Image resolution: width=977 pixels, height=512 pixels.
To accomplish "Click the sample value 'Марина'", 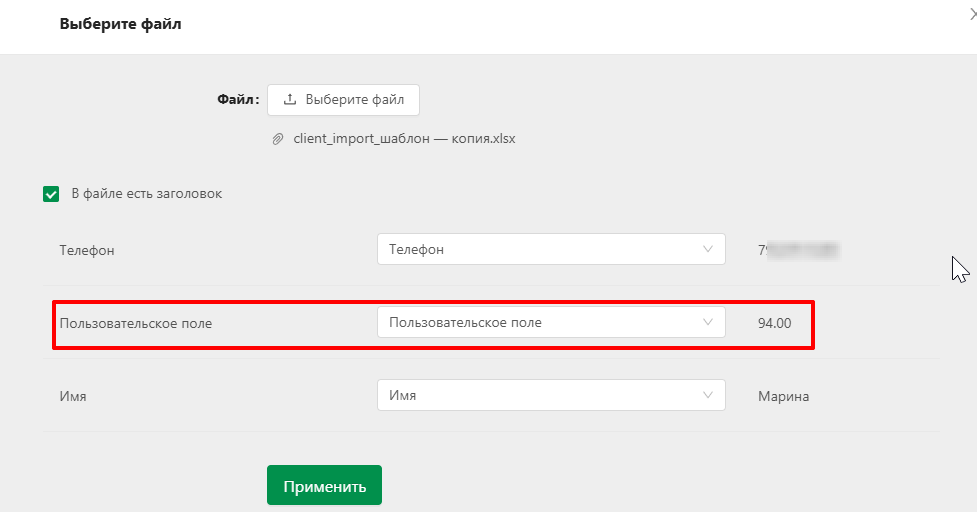I will 783,396.
